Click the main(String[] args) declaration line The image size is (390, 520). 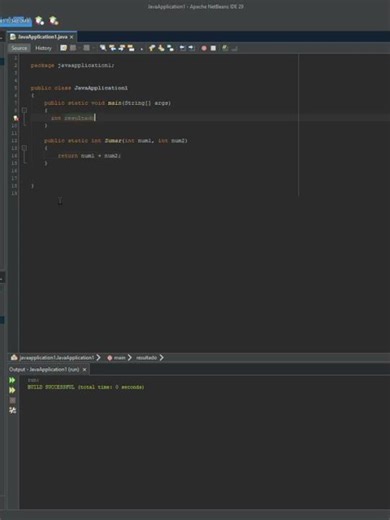click(x=107, y=103)
